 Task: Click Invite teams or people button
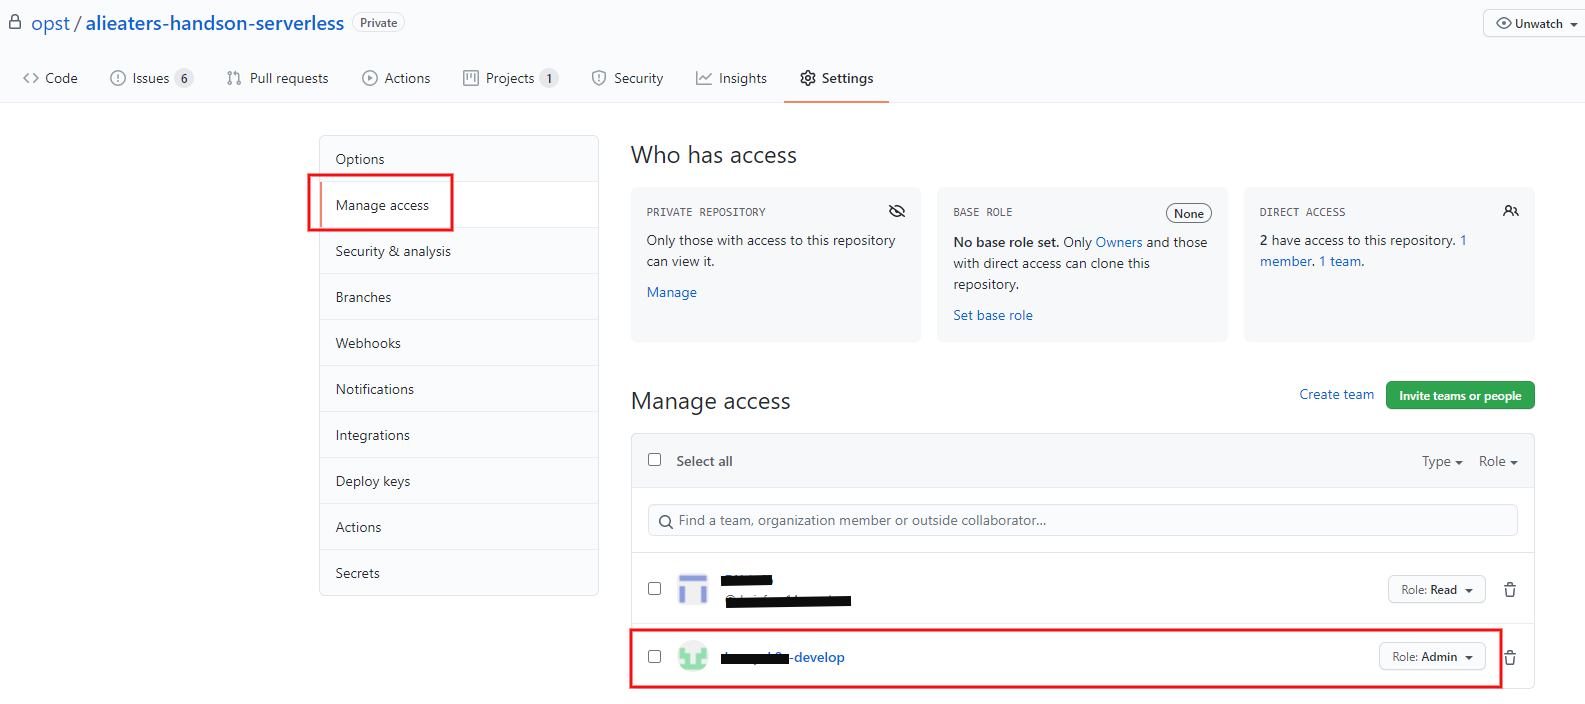point(1460,395)
